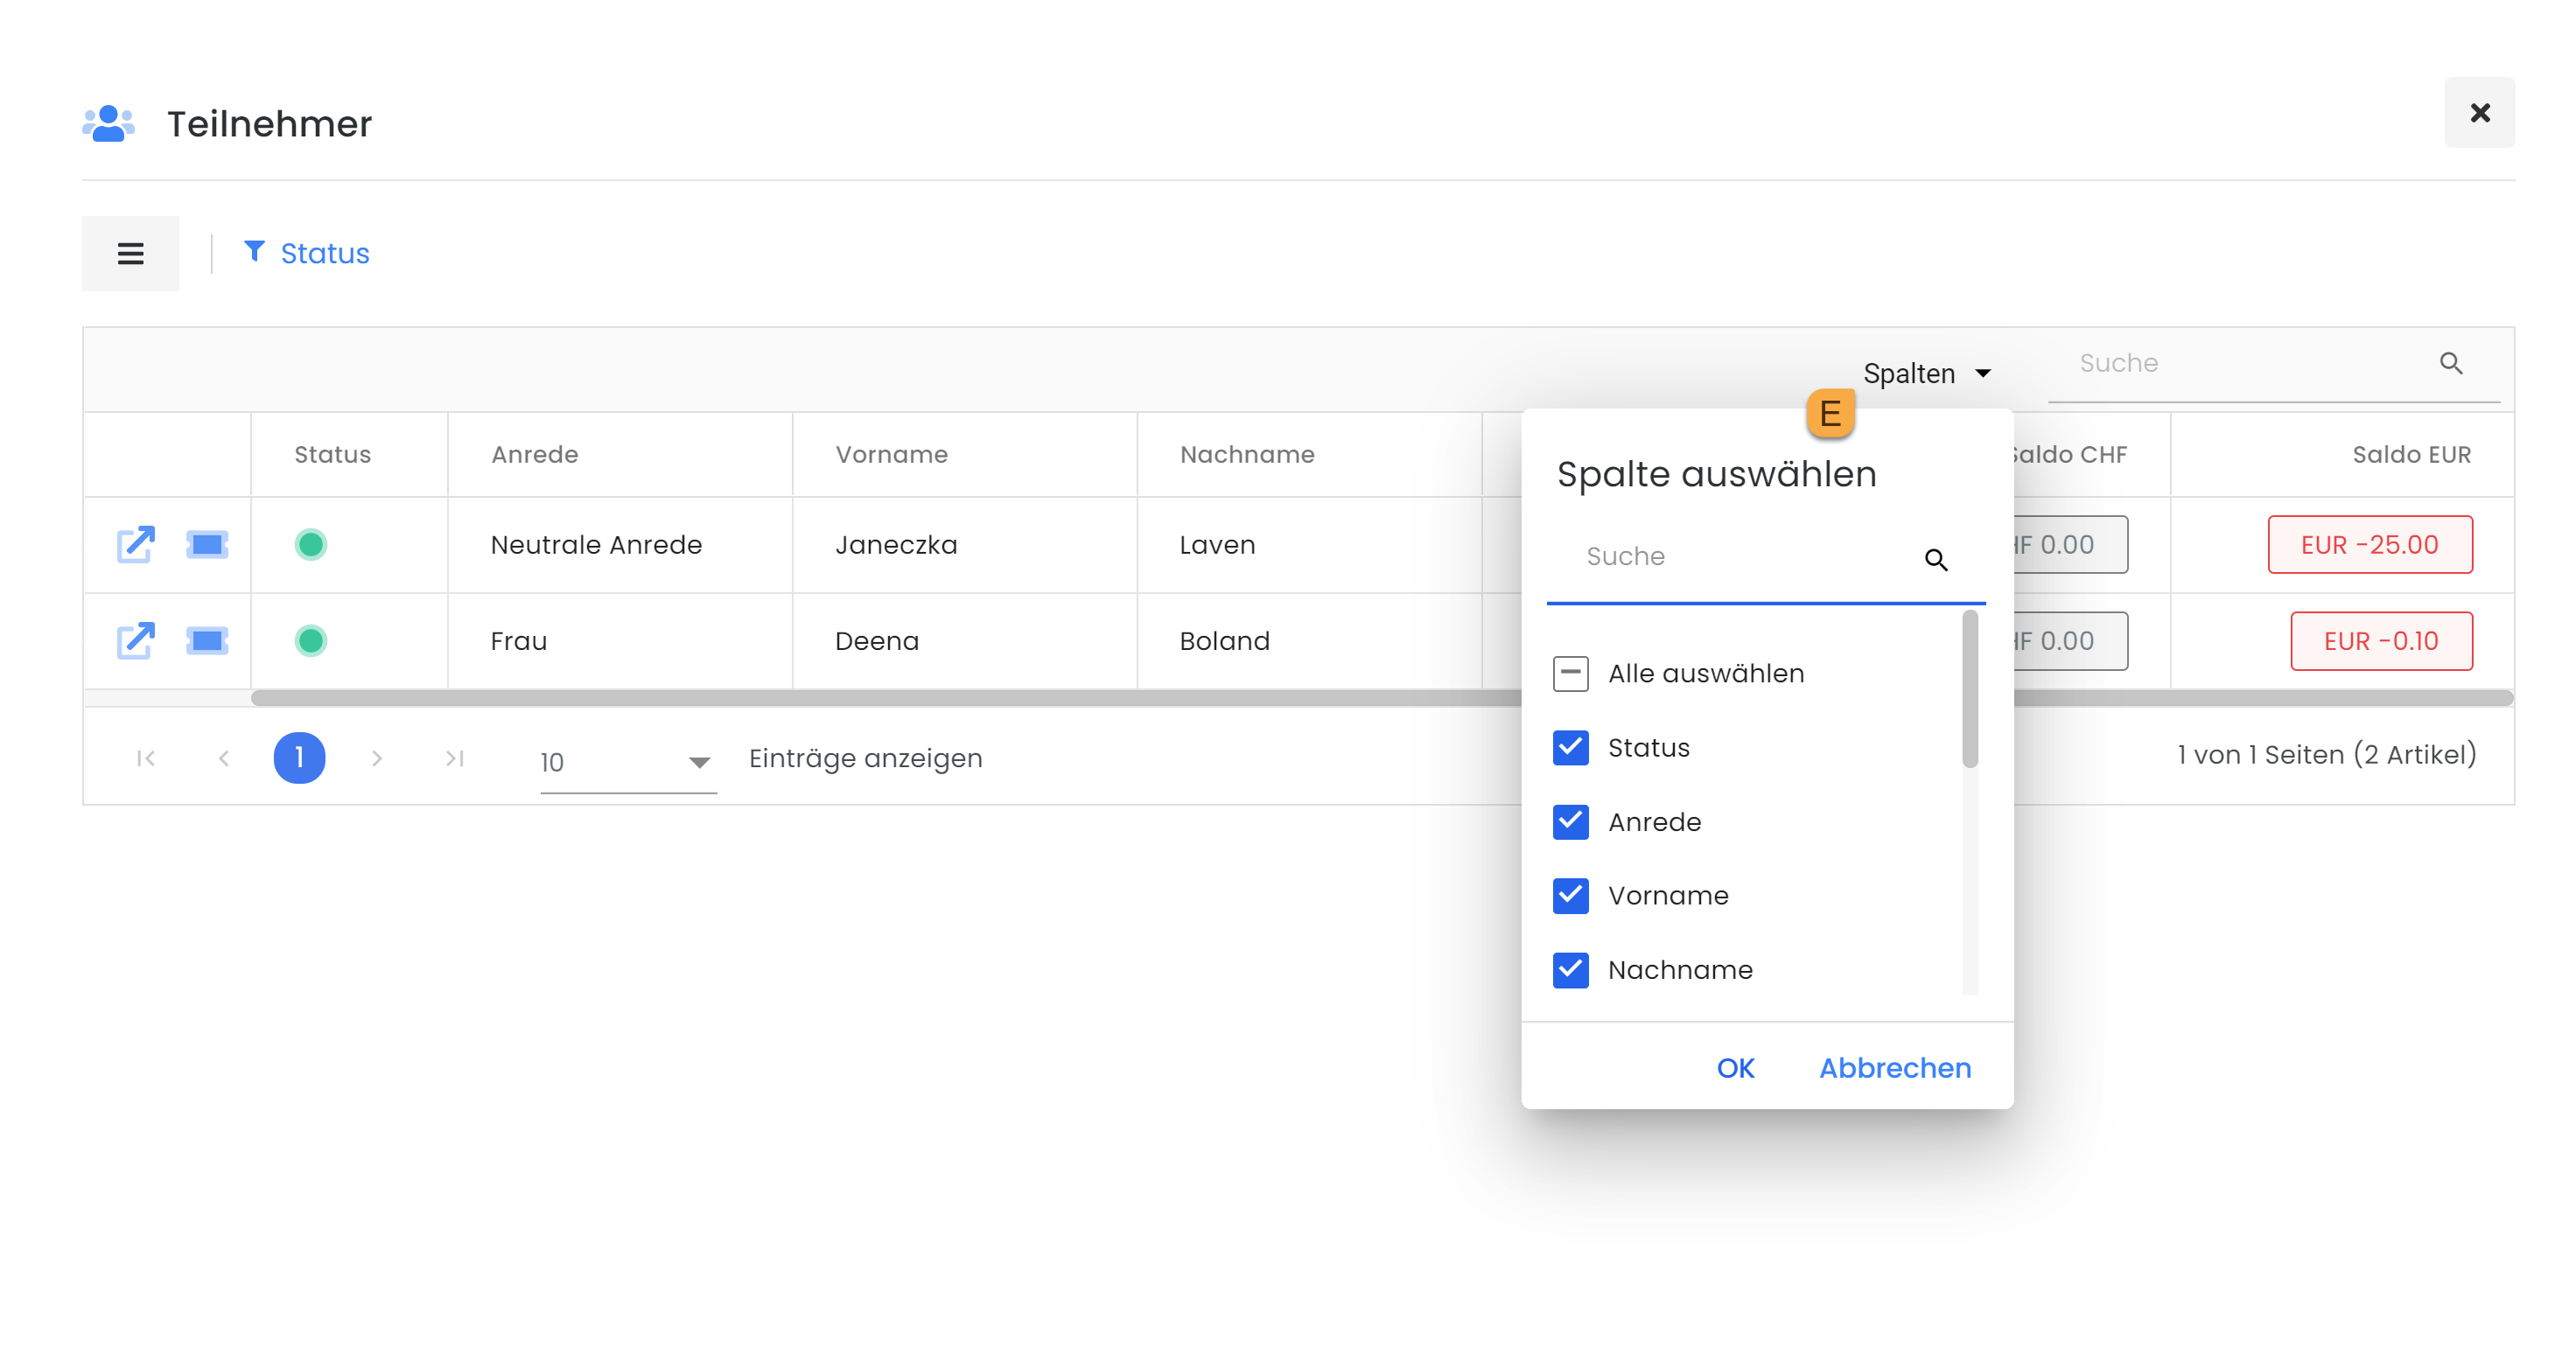Click search magnifier in column picker
The height and width of the screenshot is (1362, 2576).
click(x=1935, y=559)
